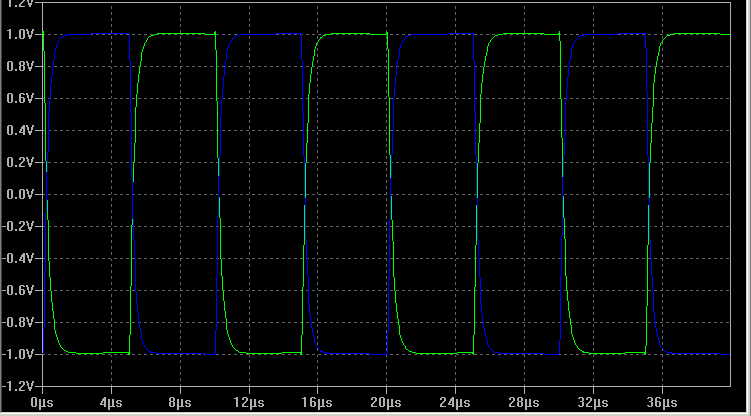
Task: Click the 4µs time axis label
Action: click(x=111, y=403)
